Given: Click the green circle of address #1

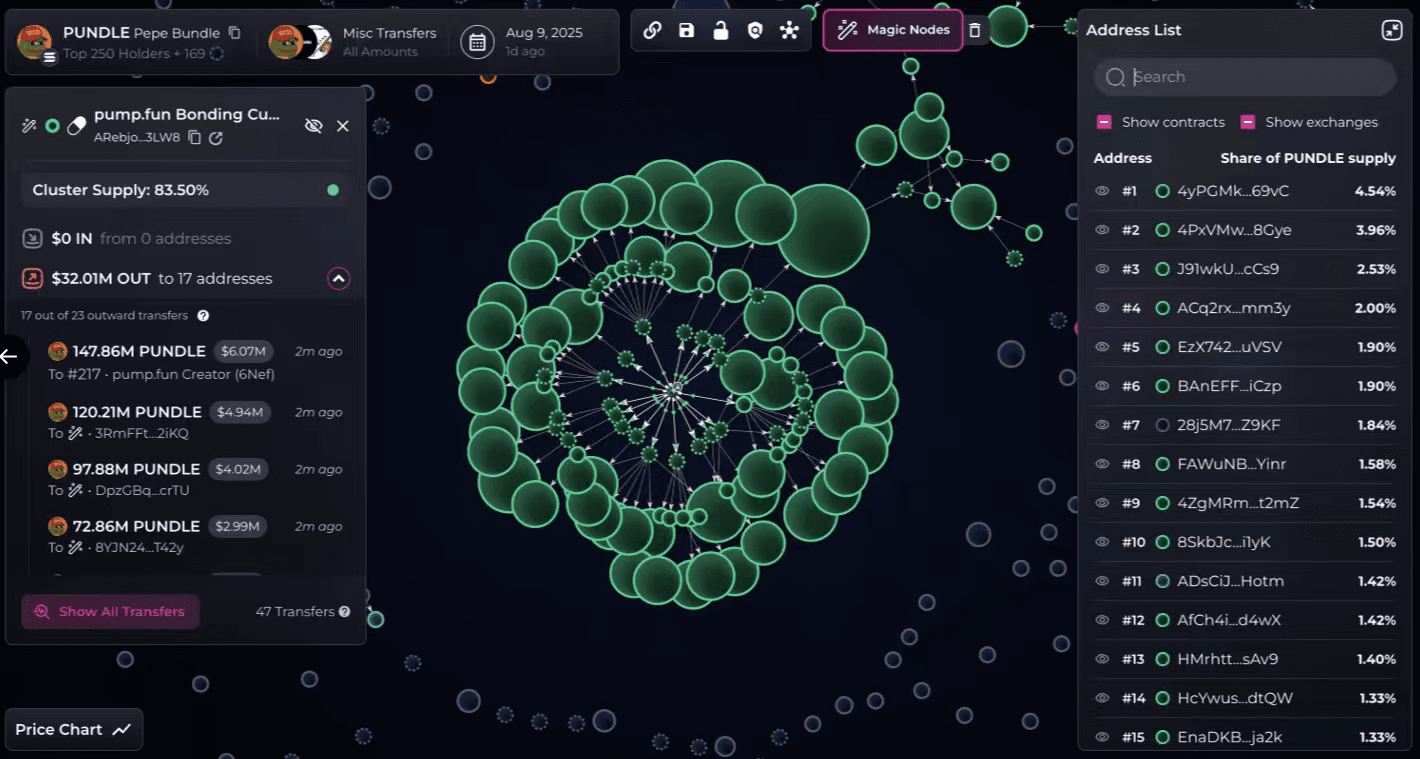Looking at the screenshot, I should click(x=1162, y=191).
